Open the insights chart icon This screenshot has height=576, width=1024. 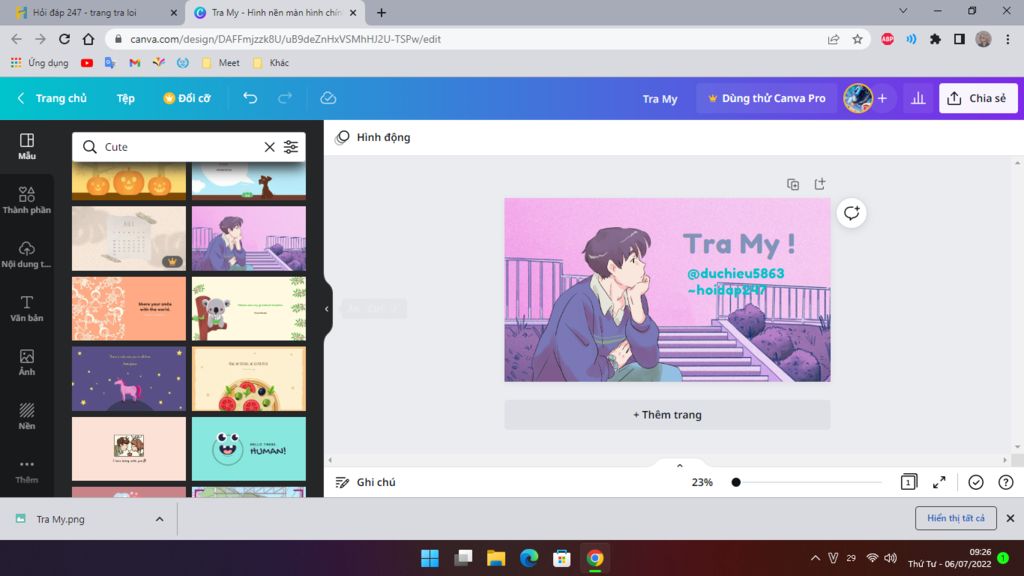(918, 98)
